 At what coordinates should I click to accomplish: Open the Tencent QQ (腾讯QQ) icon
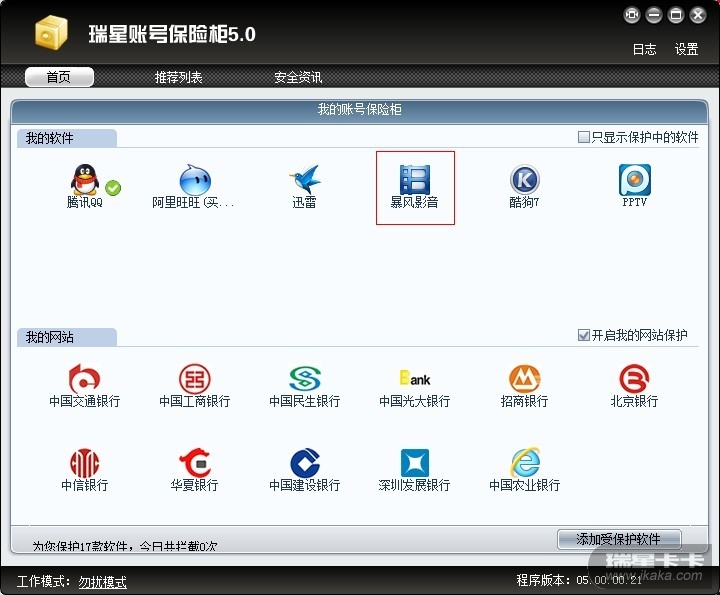85,180
